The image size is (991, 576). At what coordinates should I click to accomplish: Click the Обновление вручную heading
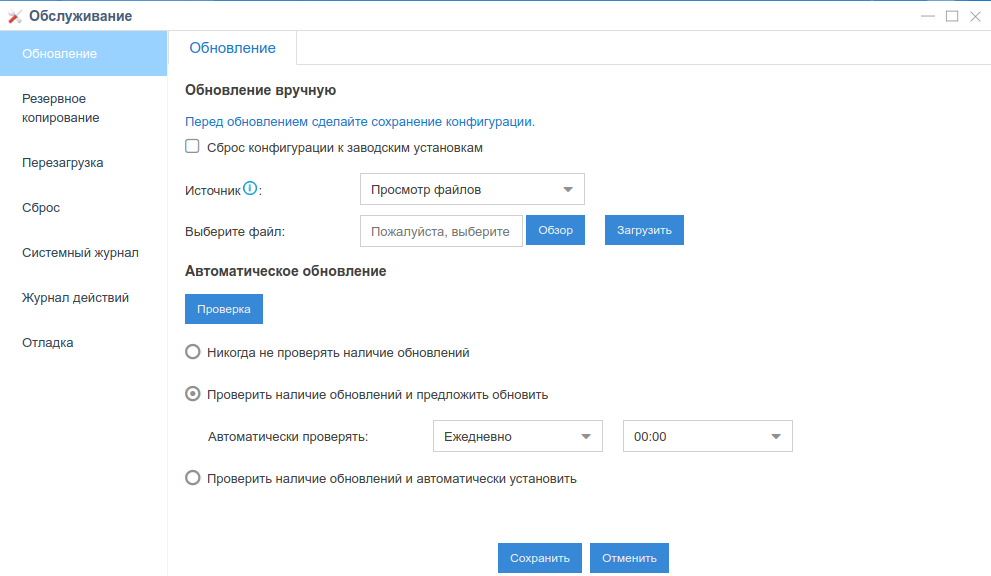point(260,90)
